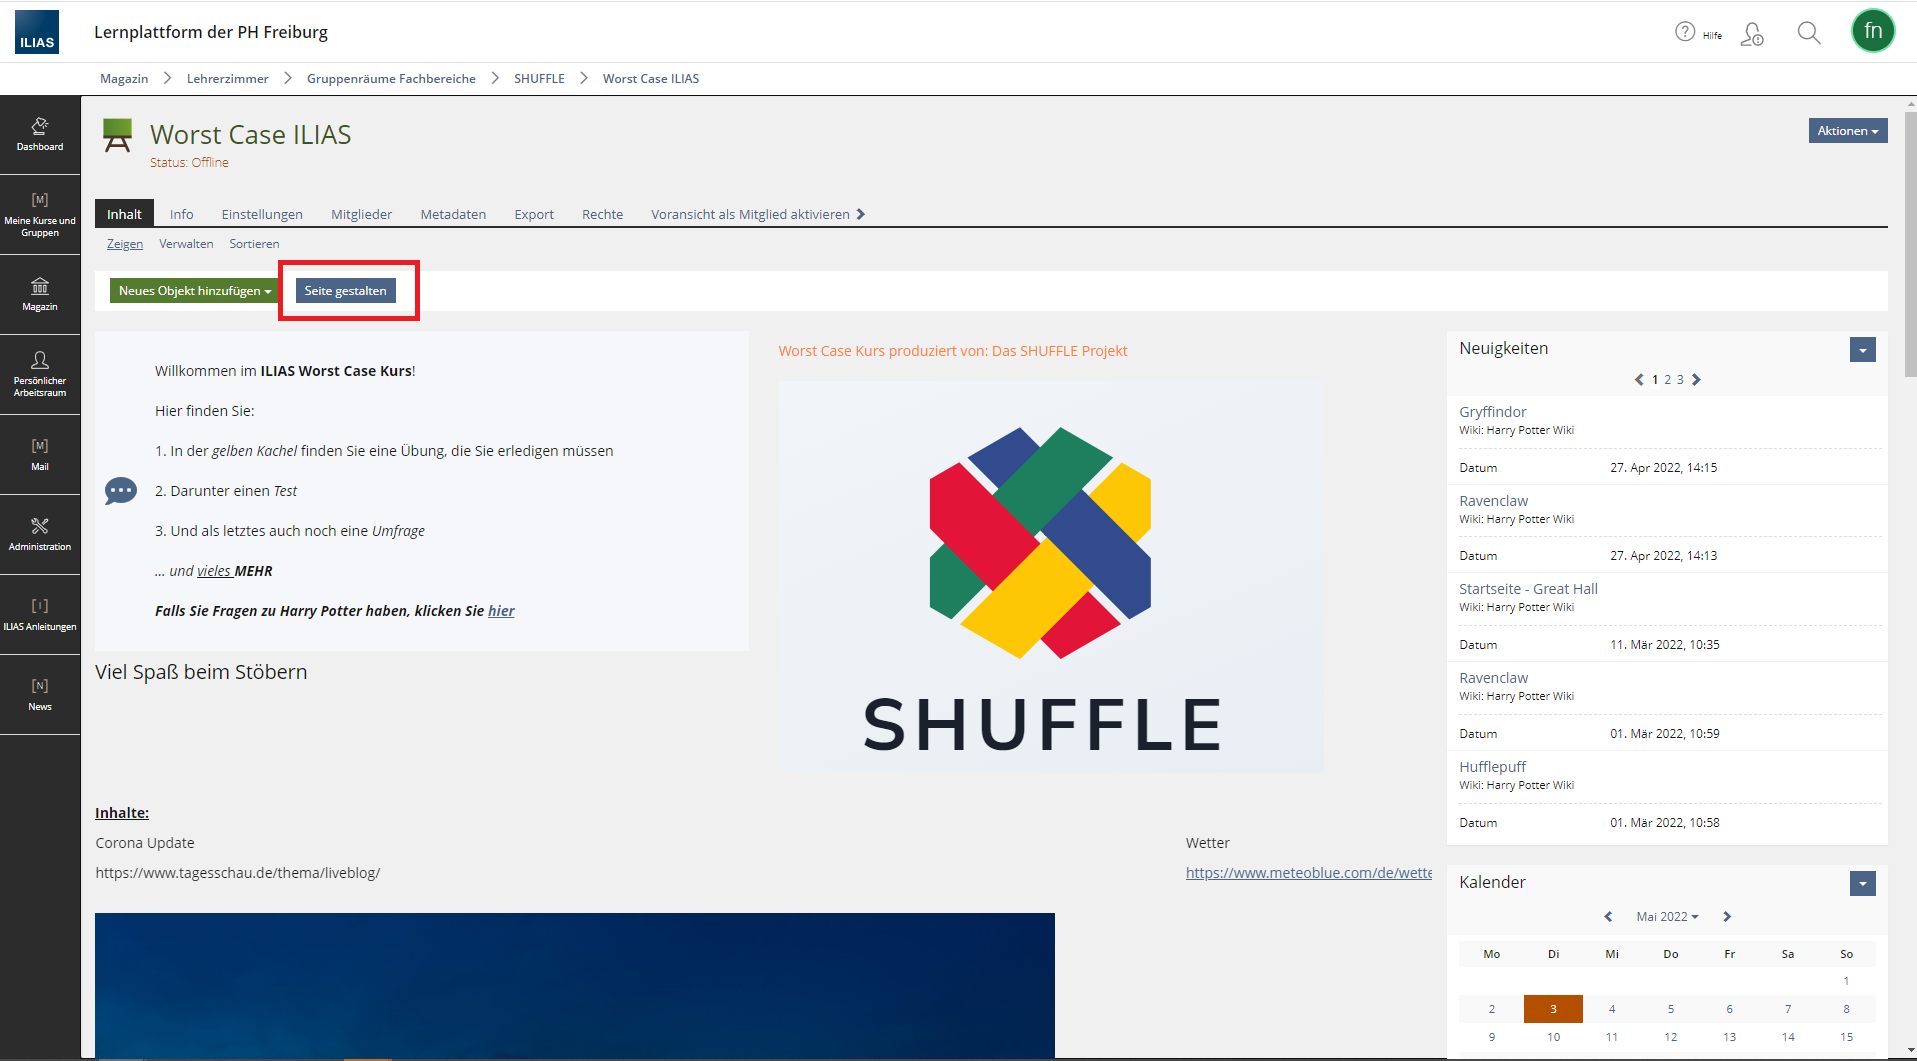This screenshot has width=1917, height=1061.
Task: Click the green user avatar fn
Action: click(1872, 31)
